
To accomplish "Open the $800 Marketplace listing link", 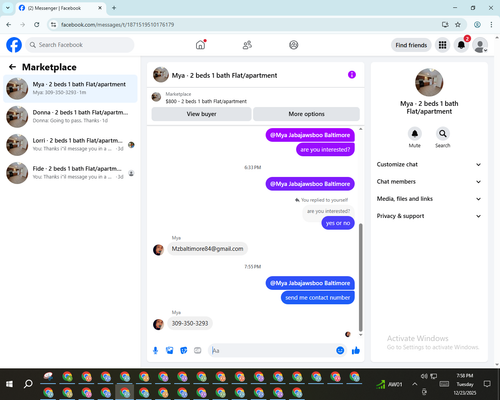I will click(206, 101).
